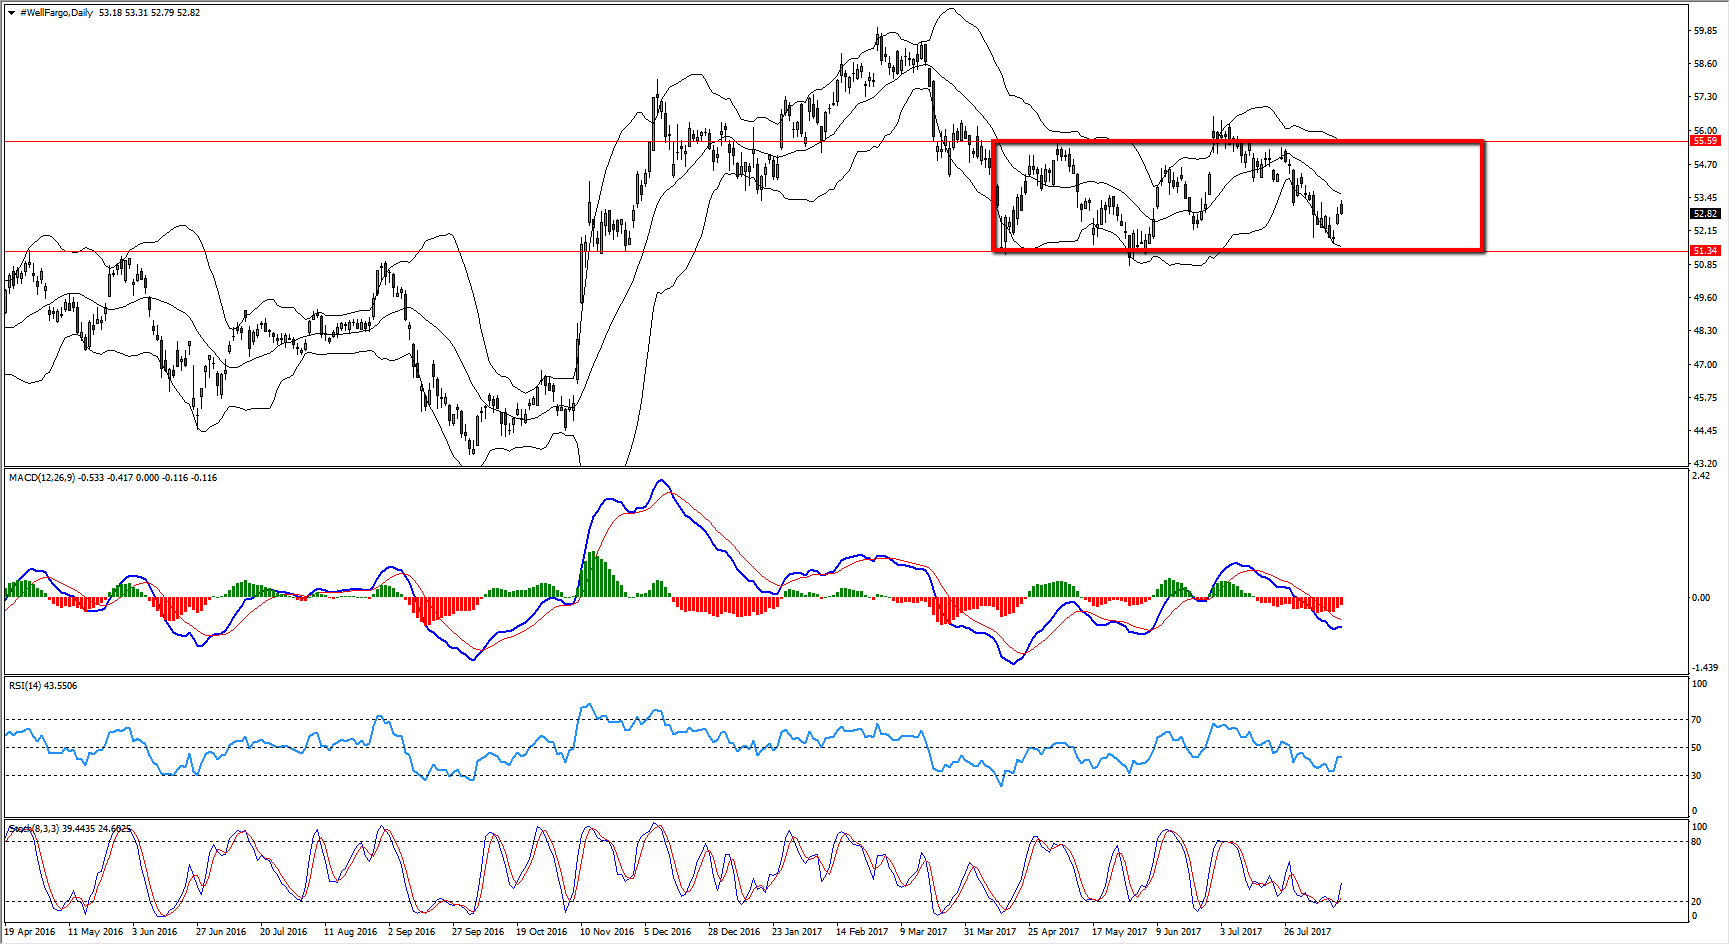Select the 11 Aug 2016 date label

[x=351, y=932]
